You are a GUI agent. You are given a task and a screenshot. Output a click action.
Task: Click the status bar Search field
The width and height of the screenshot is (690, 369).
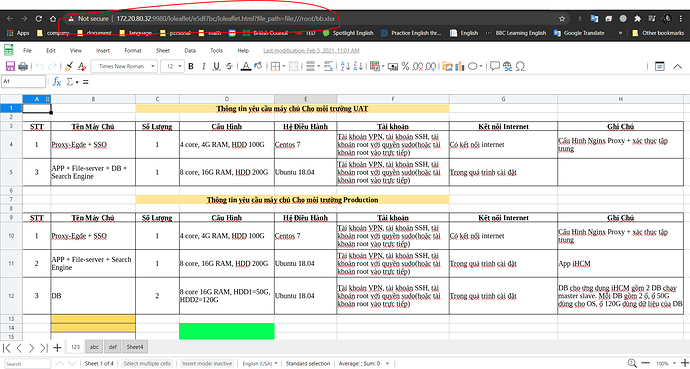tap(26, 364)
